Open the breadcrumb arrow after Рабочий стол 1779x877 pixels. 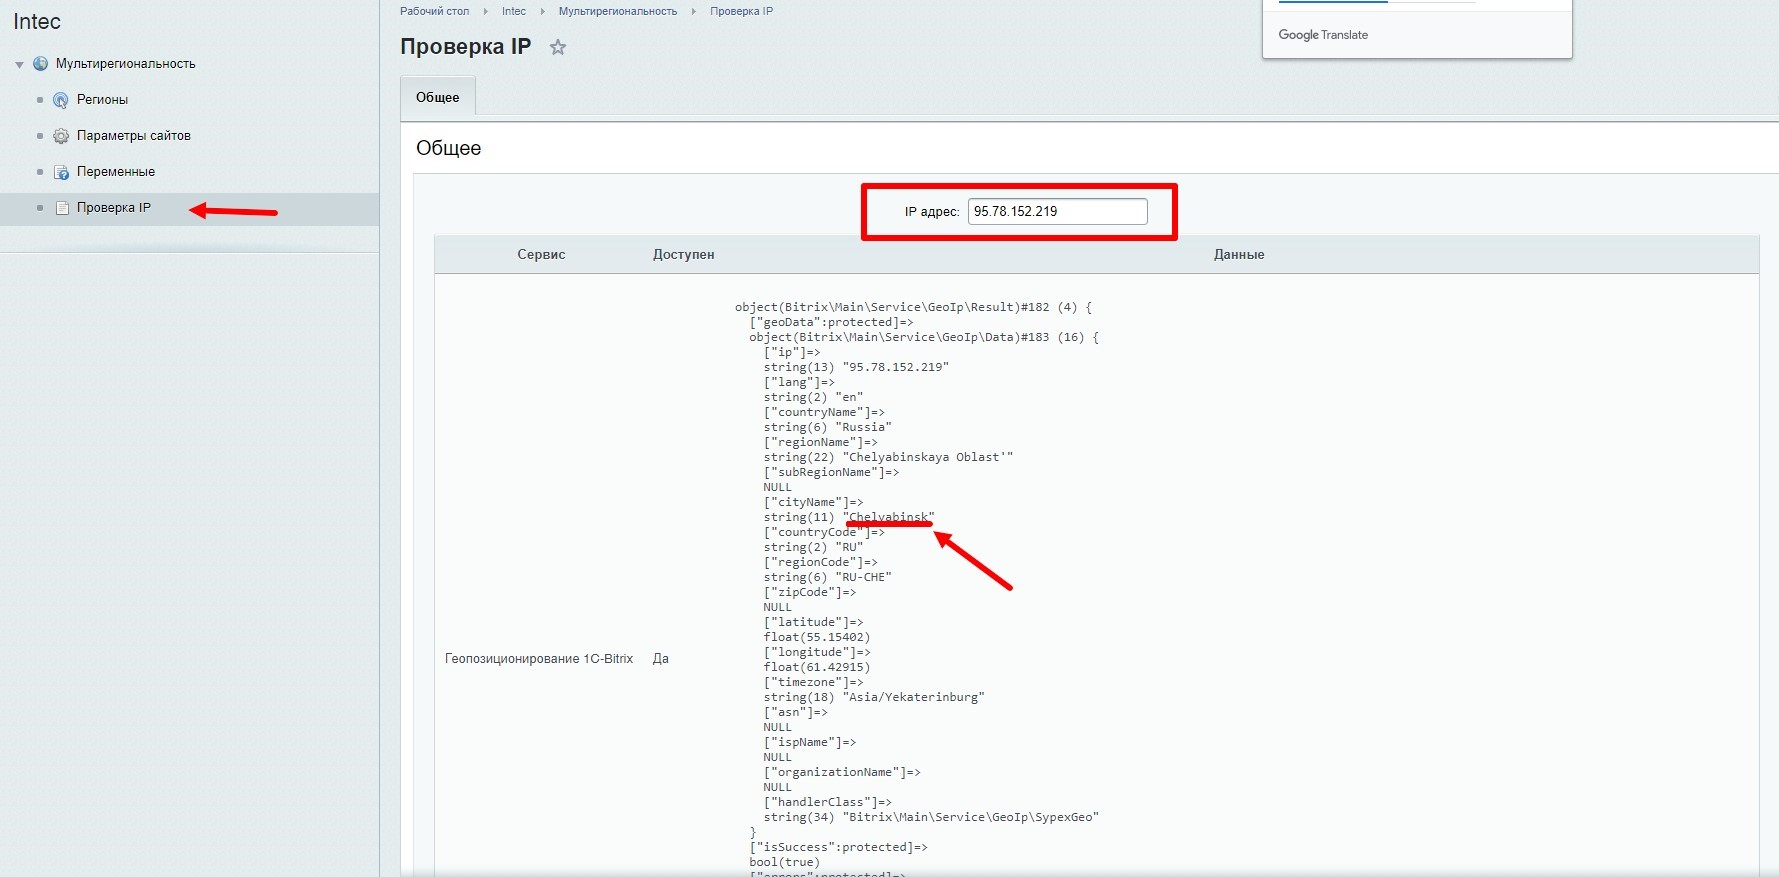(485, 12)
